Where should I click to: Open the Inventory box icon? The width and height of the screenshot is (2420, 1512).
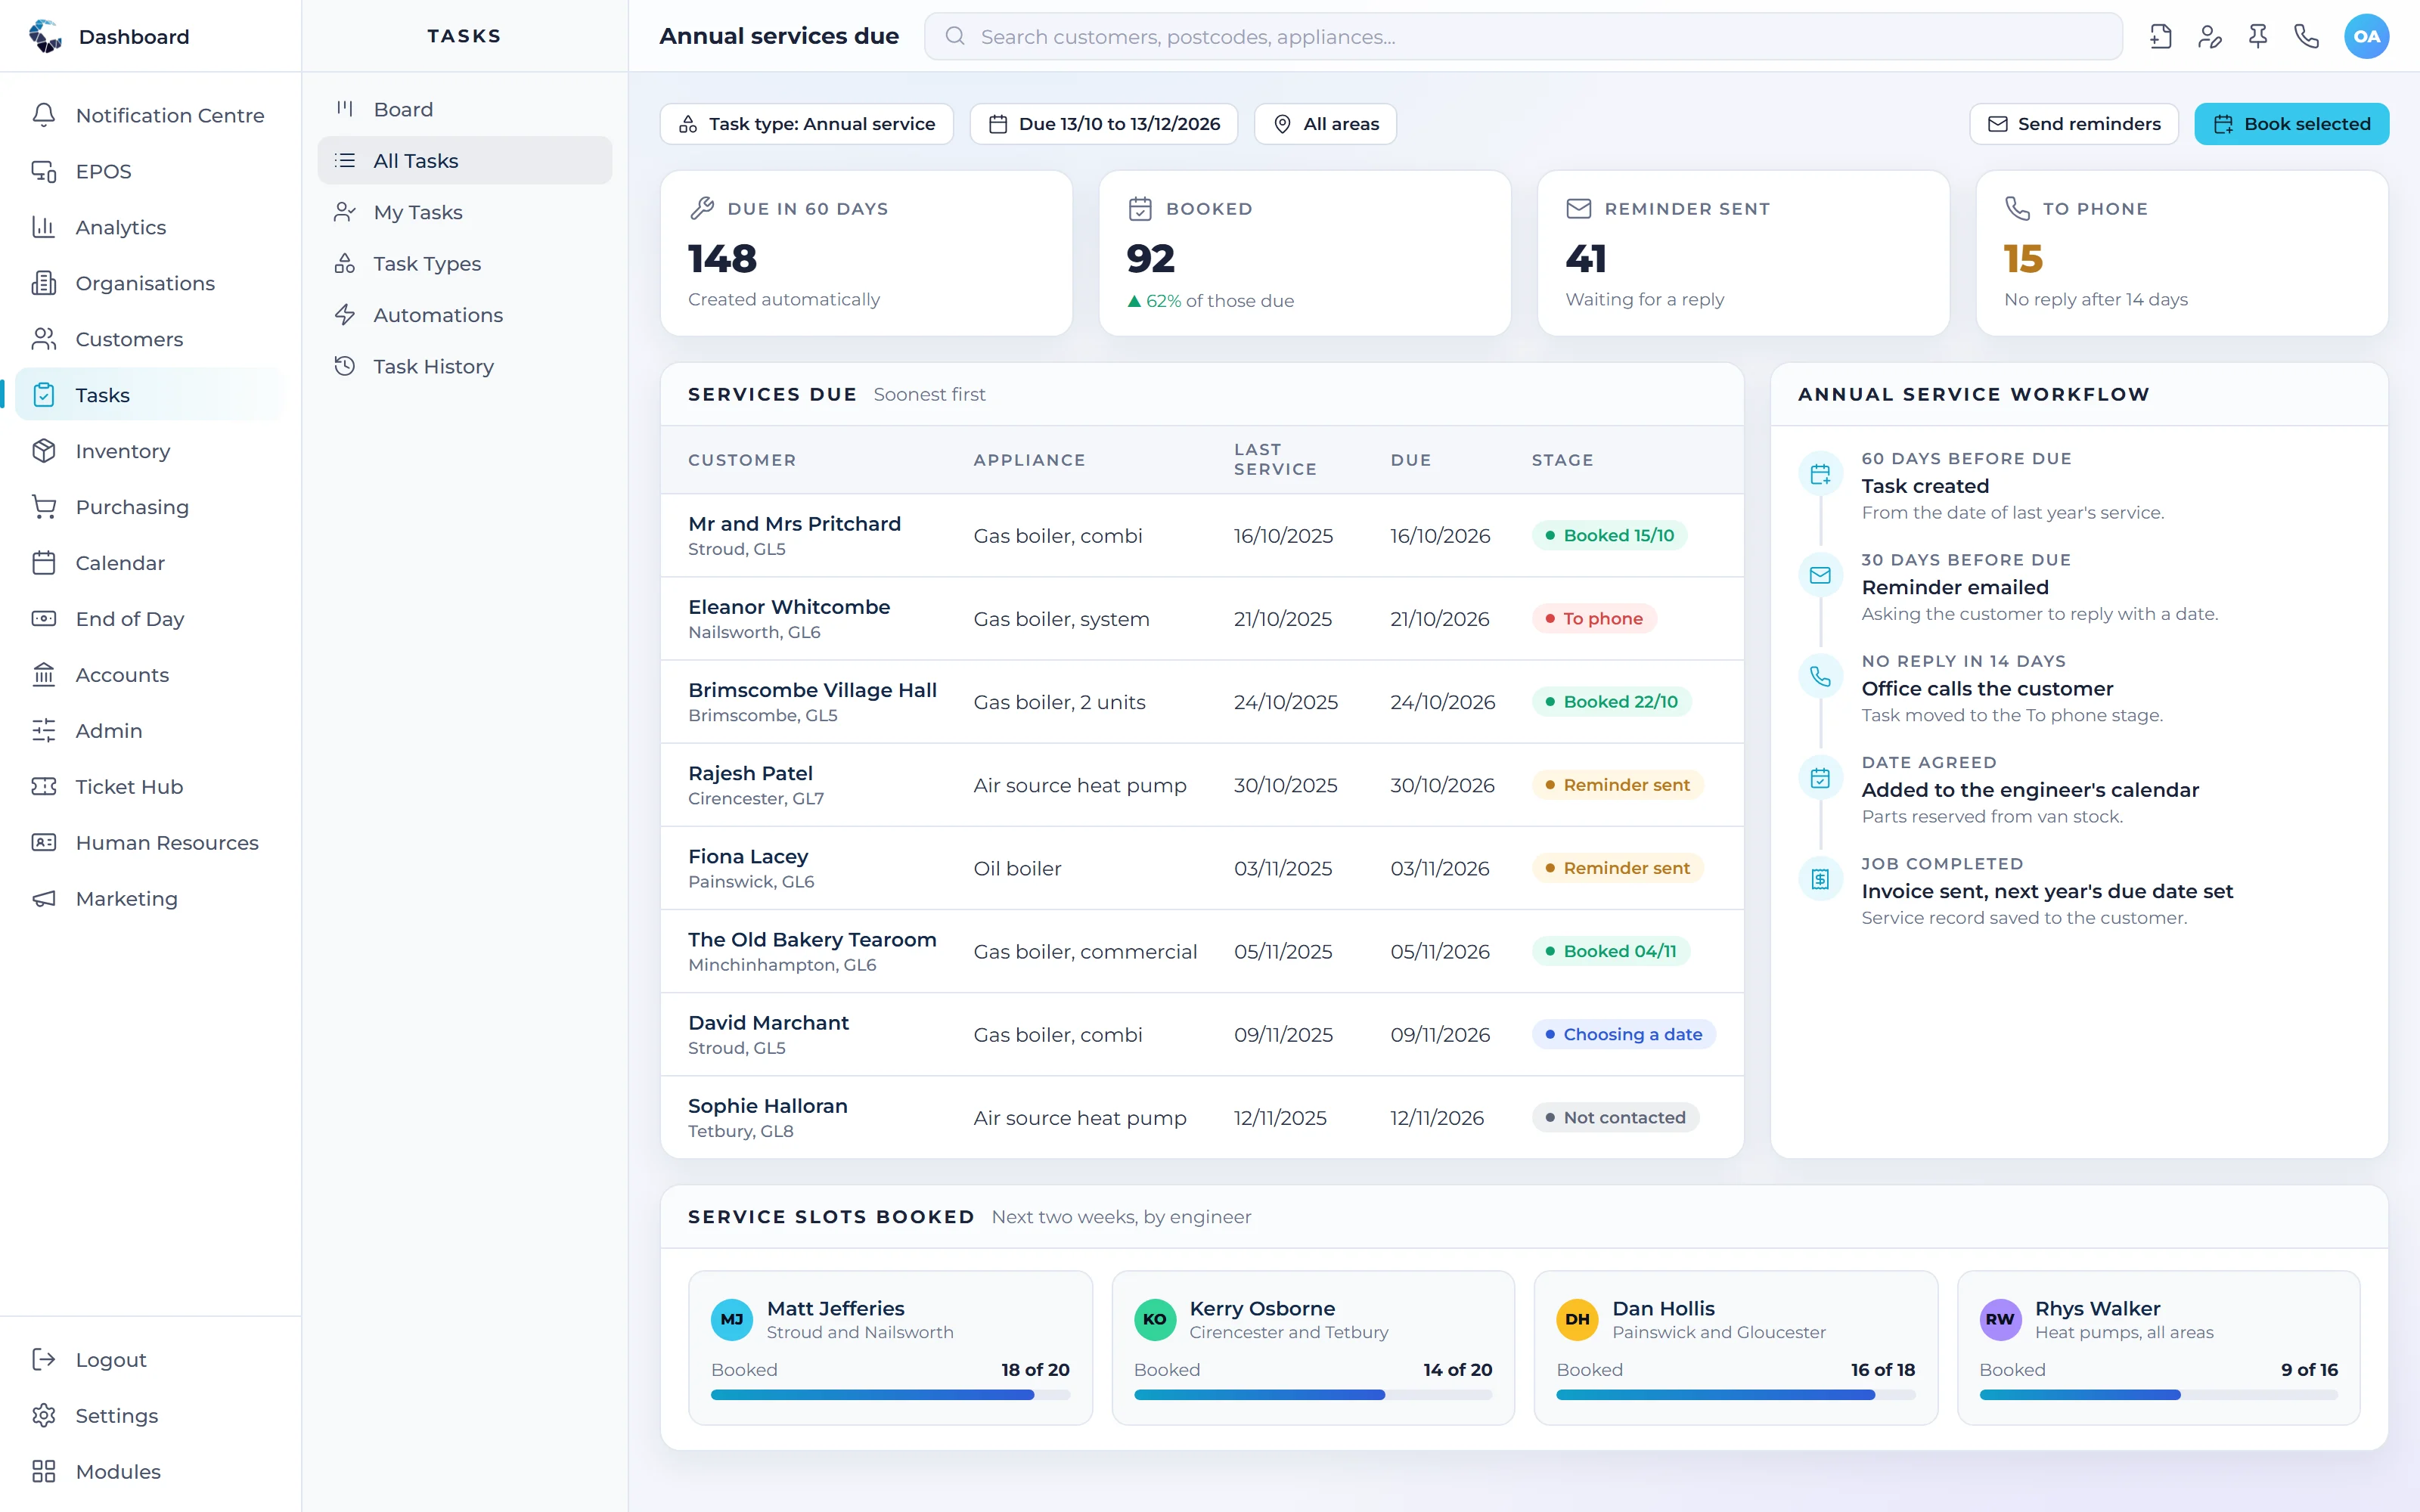44,451
